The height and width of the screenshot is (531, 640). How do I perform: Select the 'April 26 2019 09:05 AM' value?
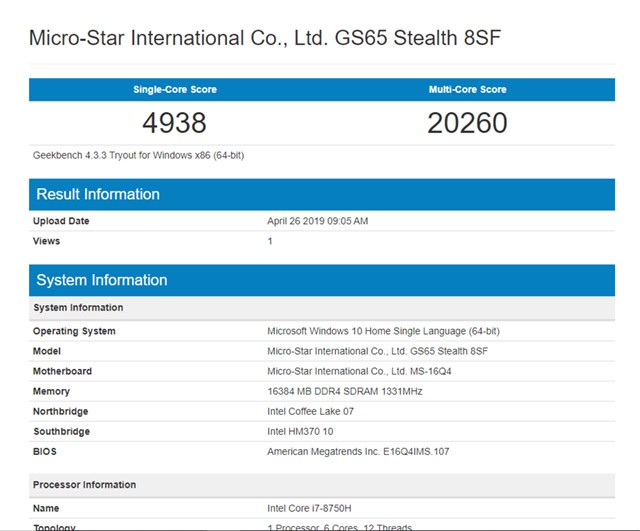tap(318, 221)
